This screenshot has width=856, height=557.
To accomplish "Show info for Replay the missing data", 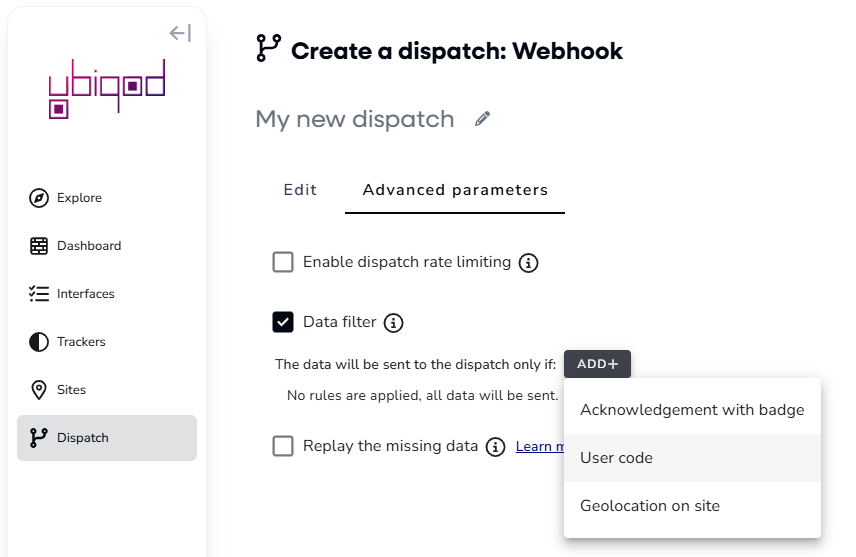I will click(x=495, y=447).
